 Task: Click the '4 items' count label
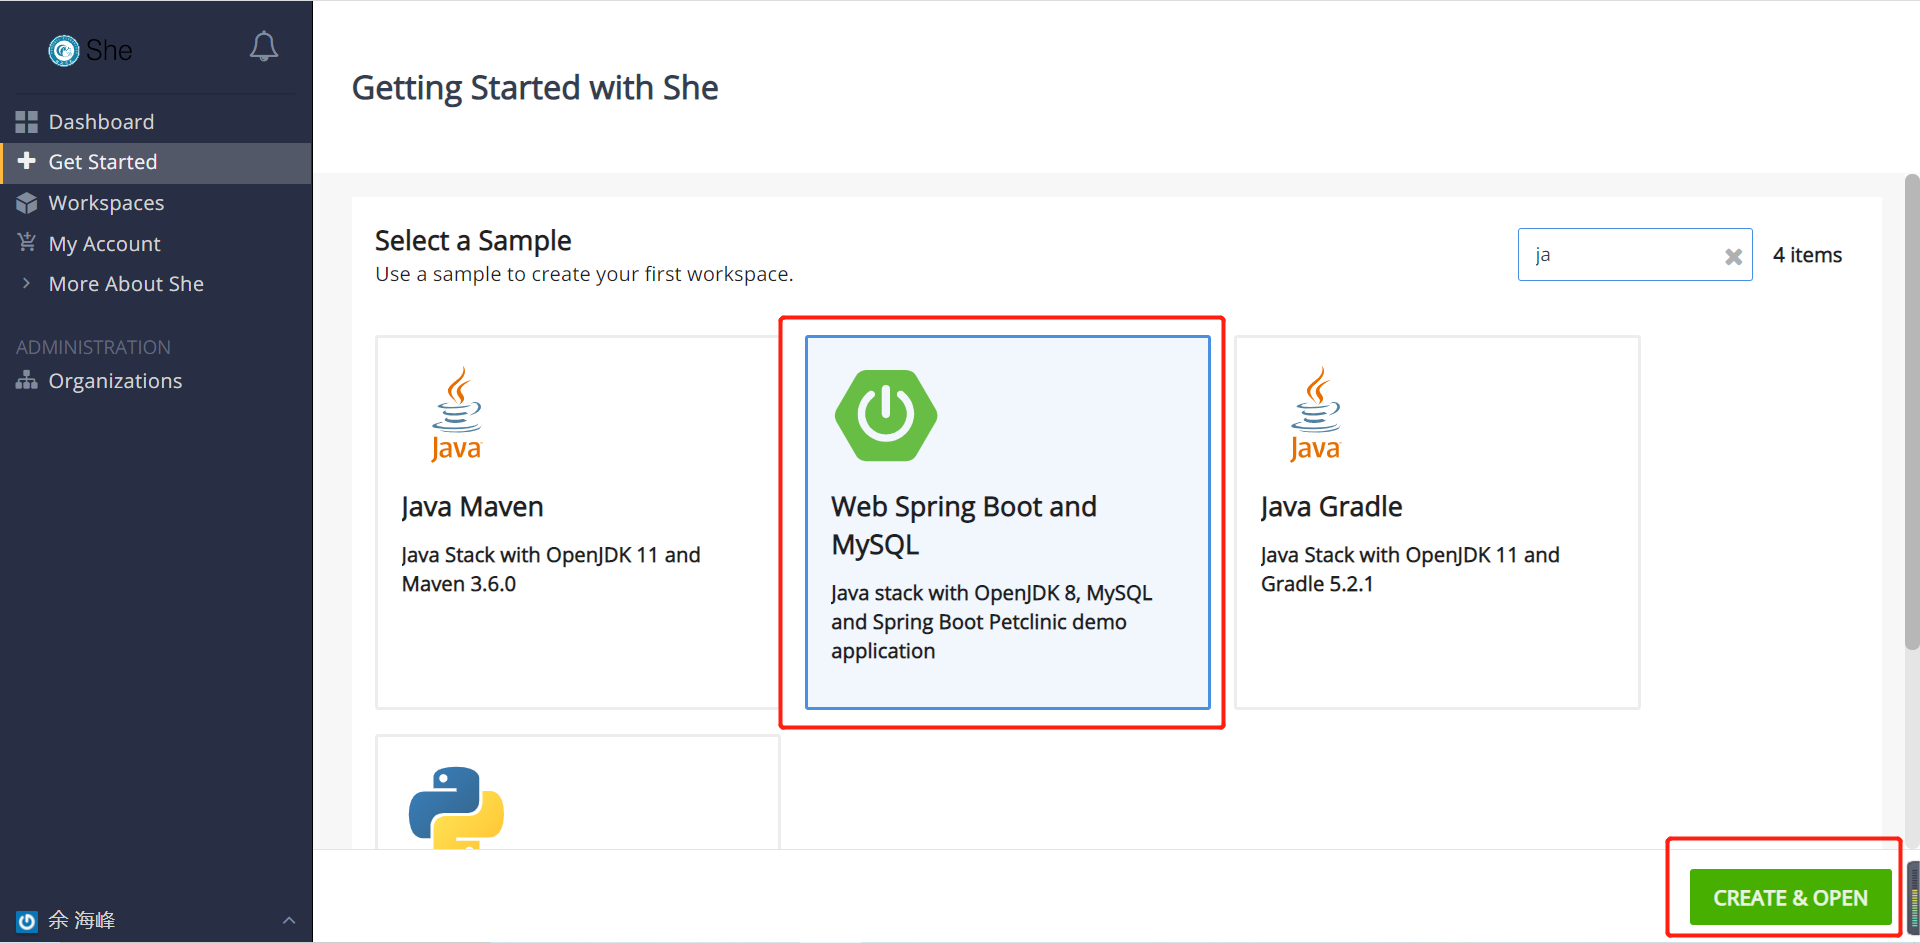tap(1807, 255)
